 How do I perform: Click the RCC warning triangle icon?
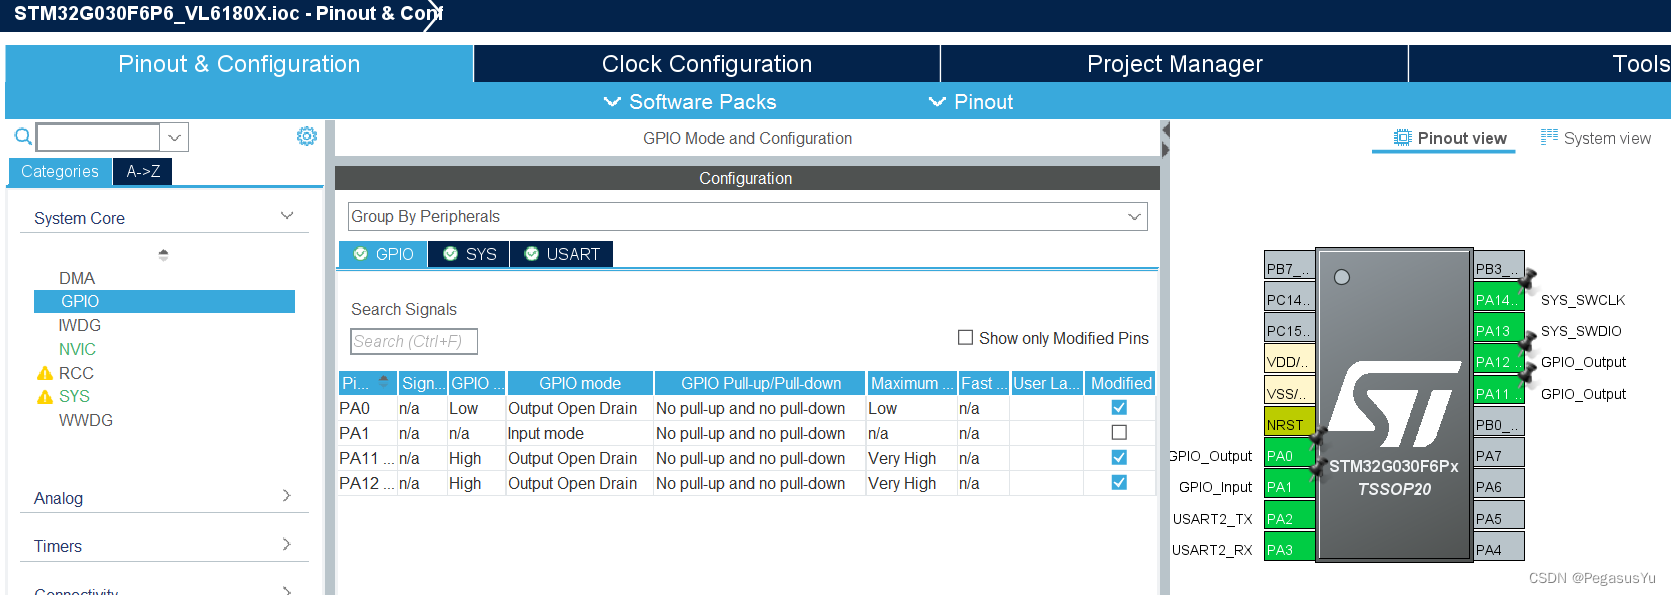coord(45,373)
